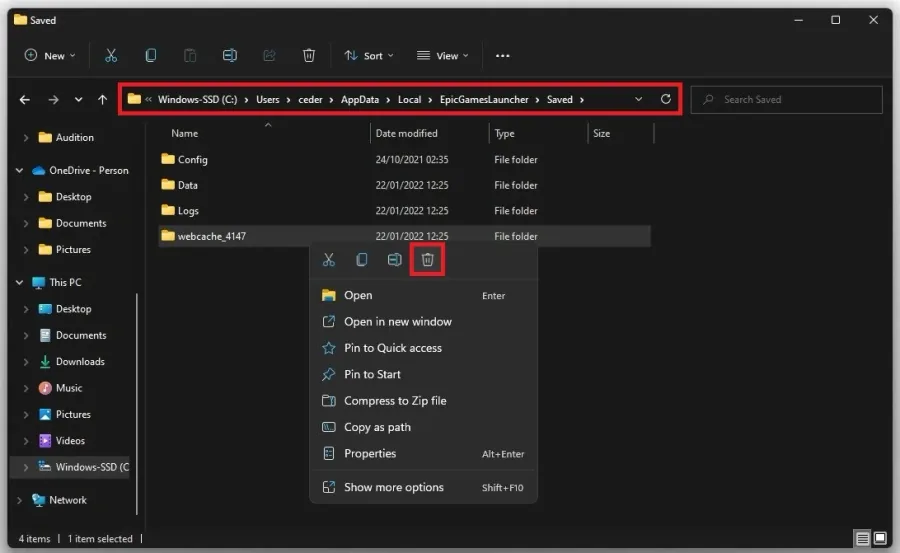
Task: Open the three-dot See more menu
Action: (502, 56)
